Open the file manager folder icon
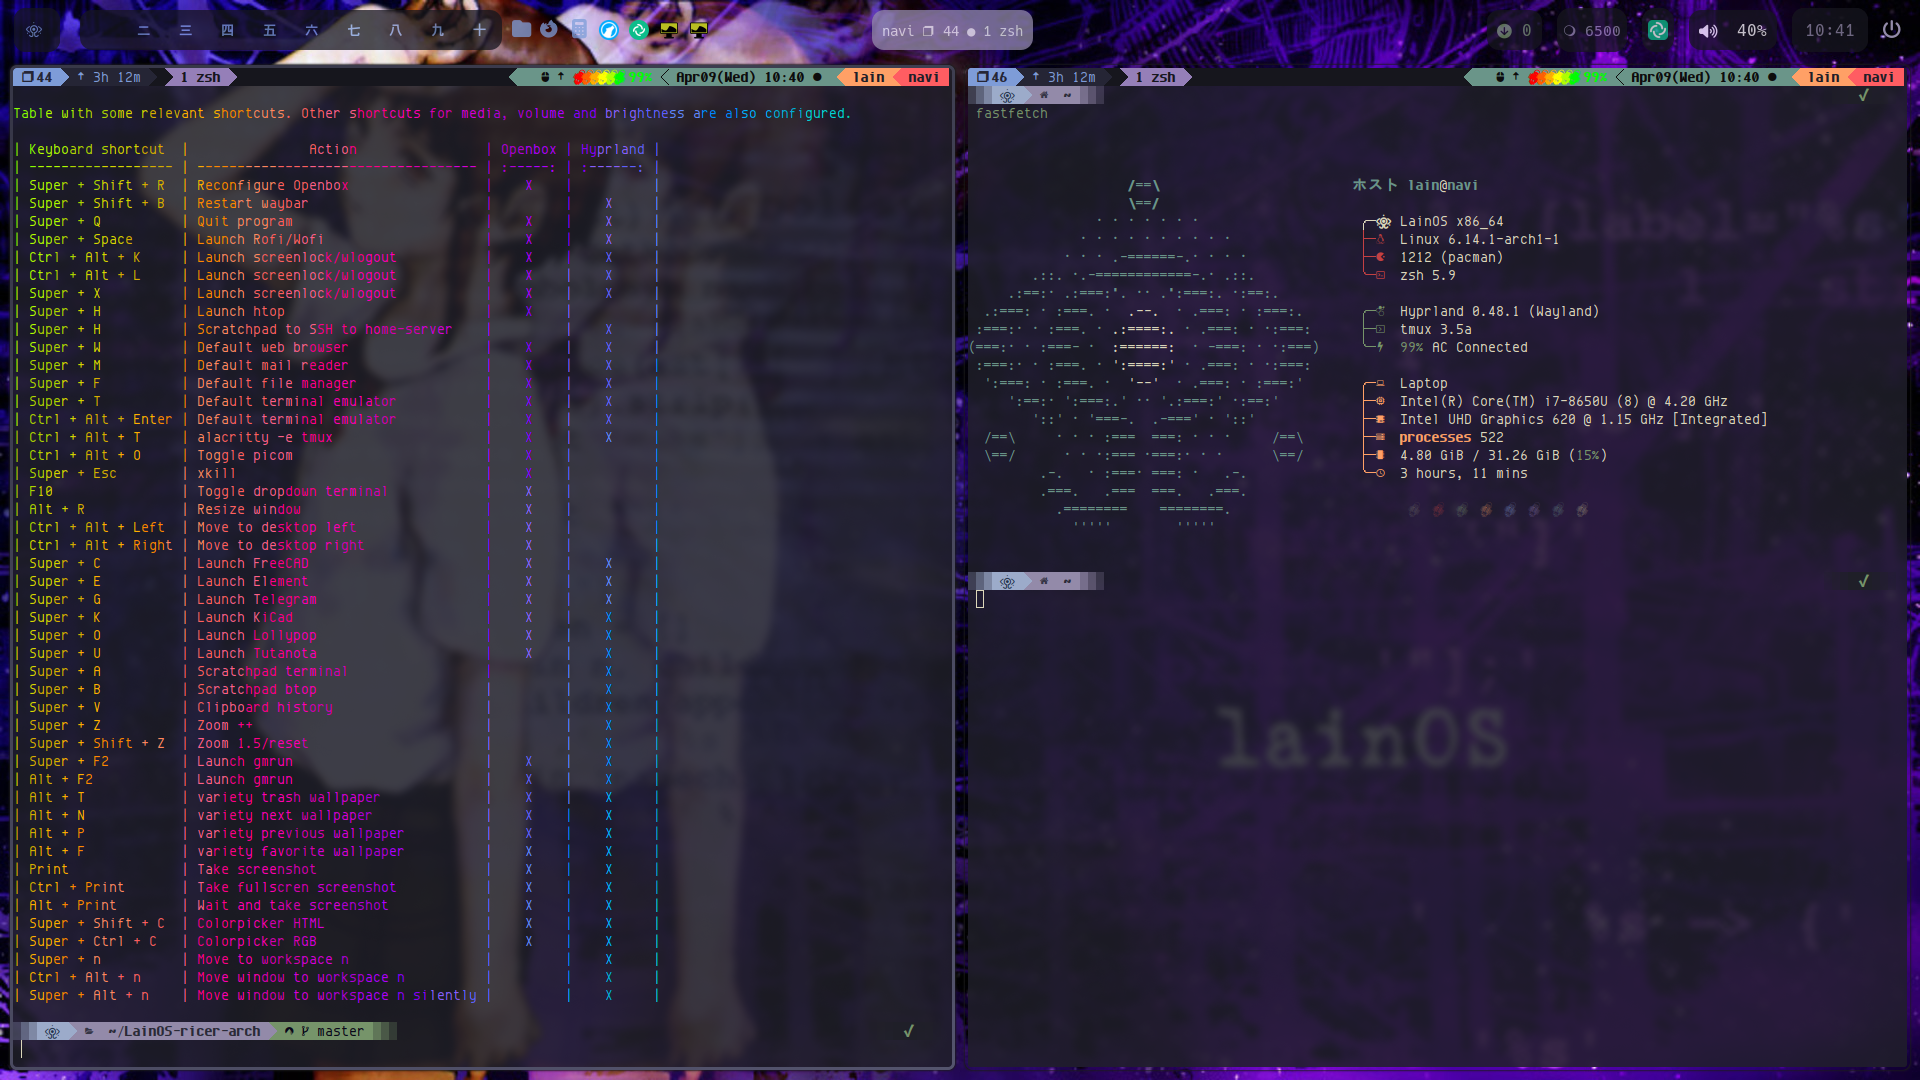 [521, 29]
